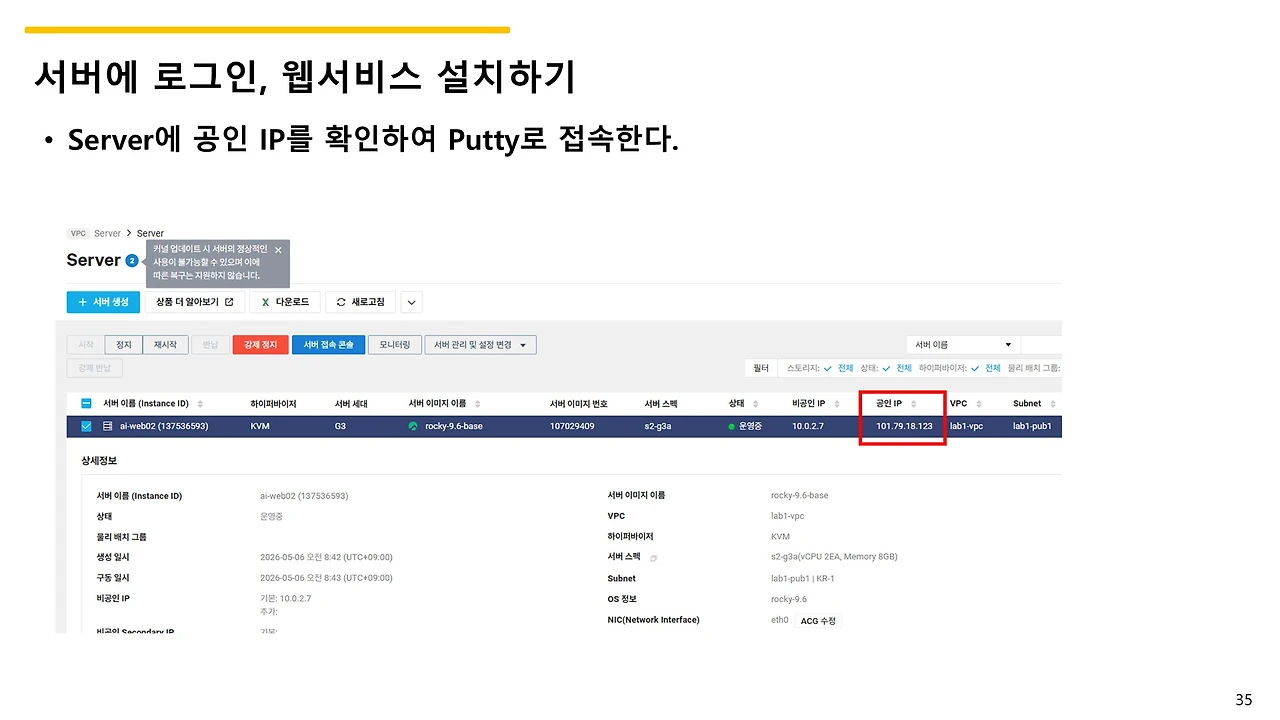Click the 다운로드 Excel button

point(285,302)
